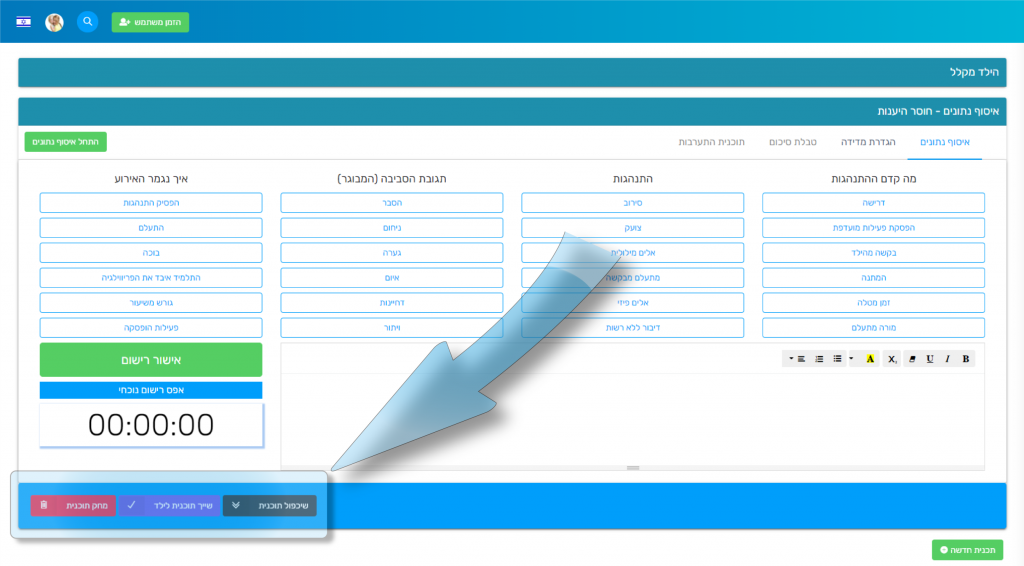Image resolution: width=1024 pixels, height=566 pixels.
Task: Switch to the הגדרת מדידה tab
Action: [x=867, y=142]
